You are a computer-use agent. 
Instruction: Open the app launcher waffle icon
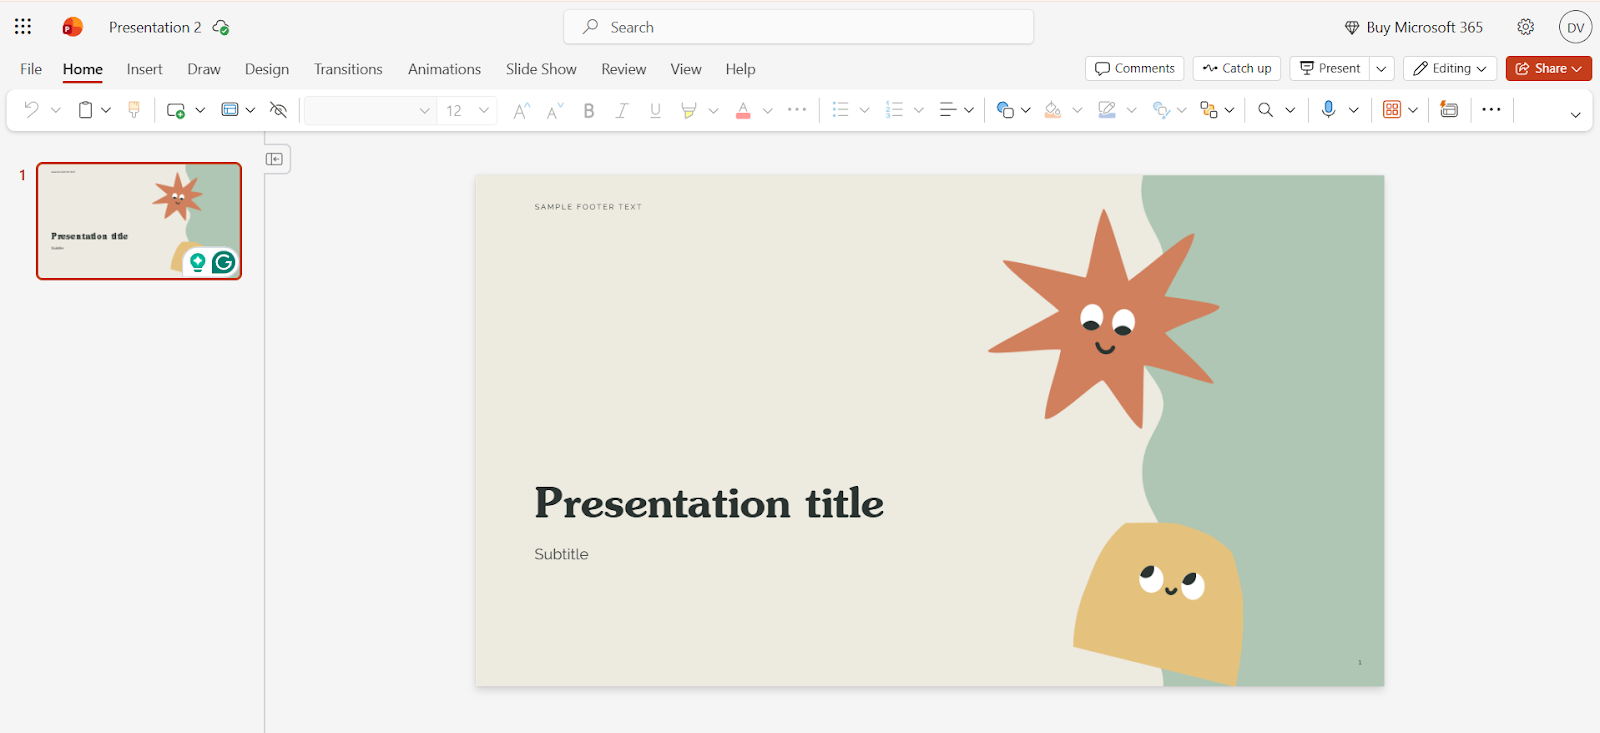pyautogui.click(x=23, y=27)
